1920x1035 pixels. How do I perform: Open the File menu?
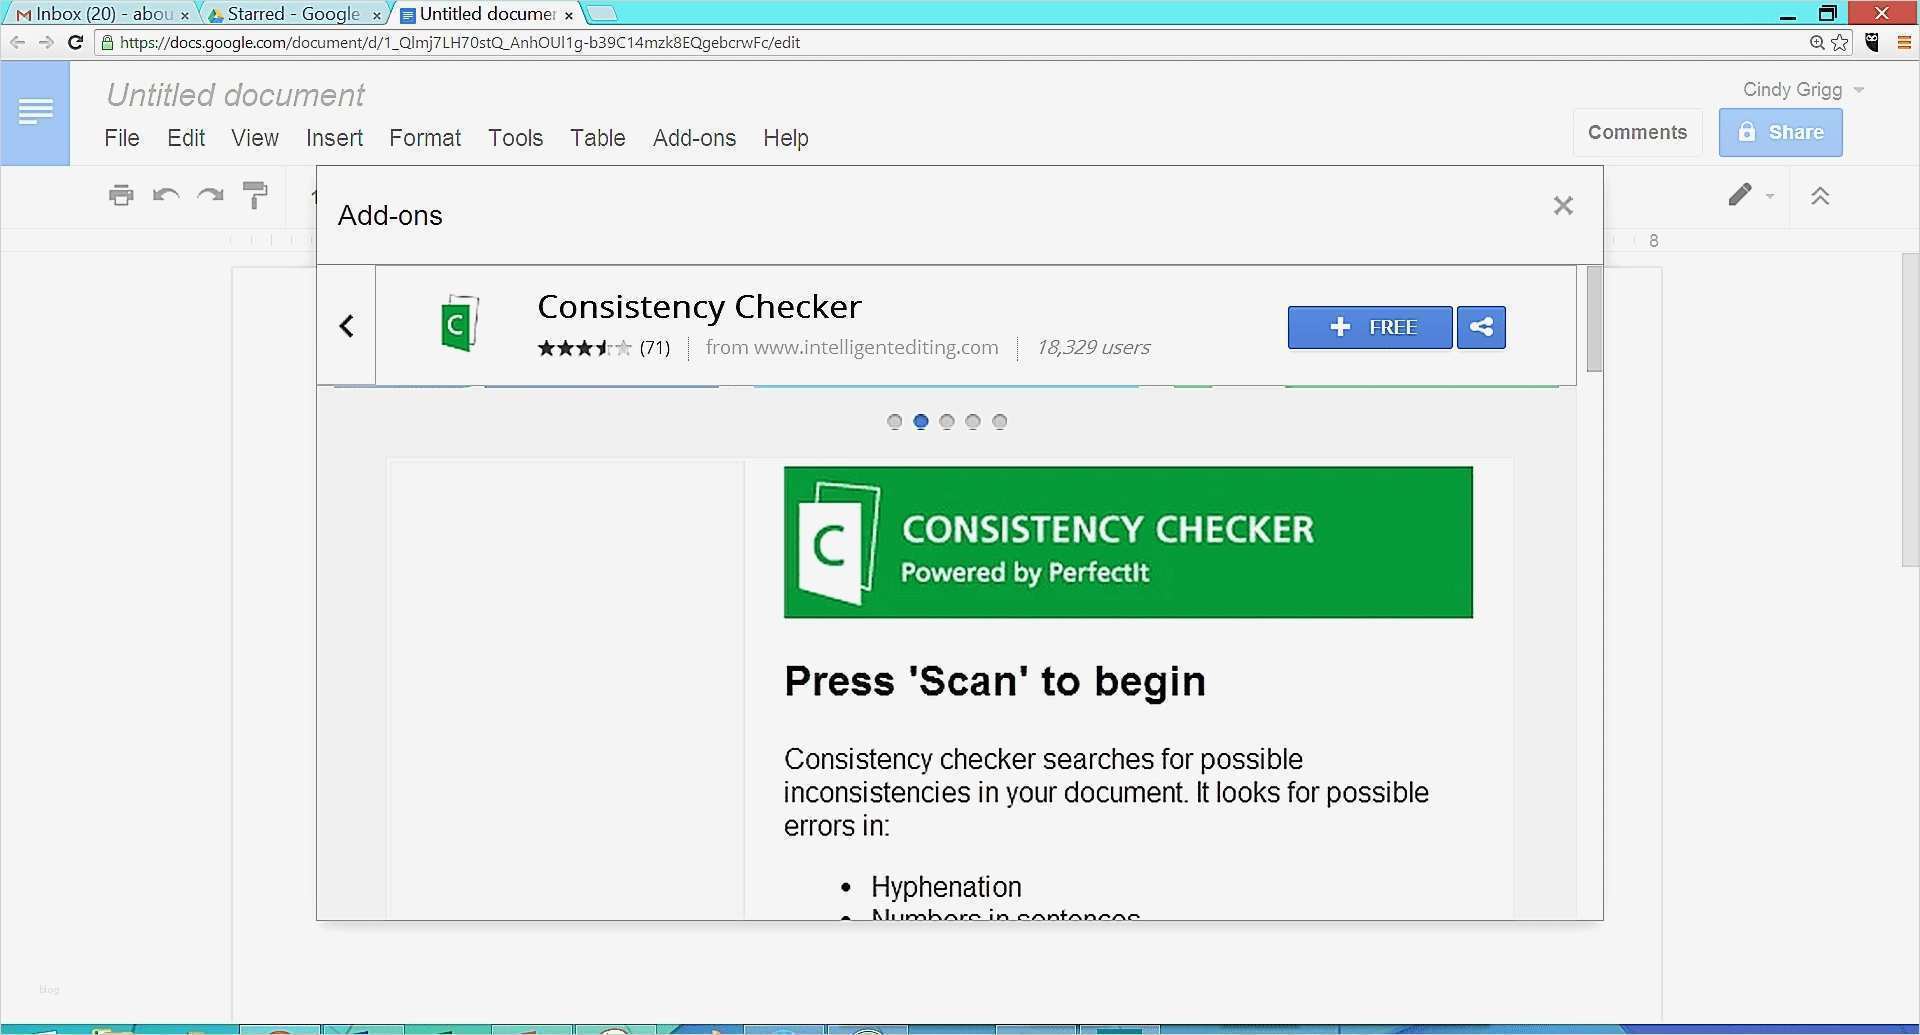122,138
